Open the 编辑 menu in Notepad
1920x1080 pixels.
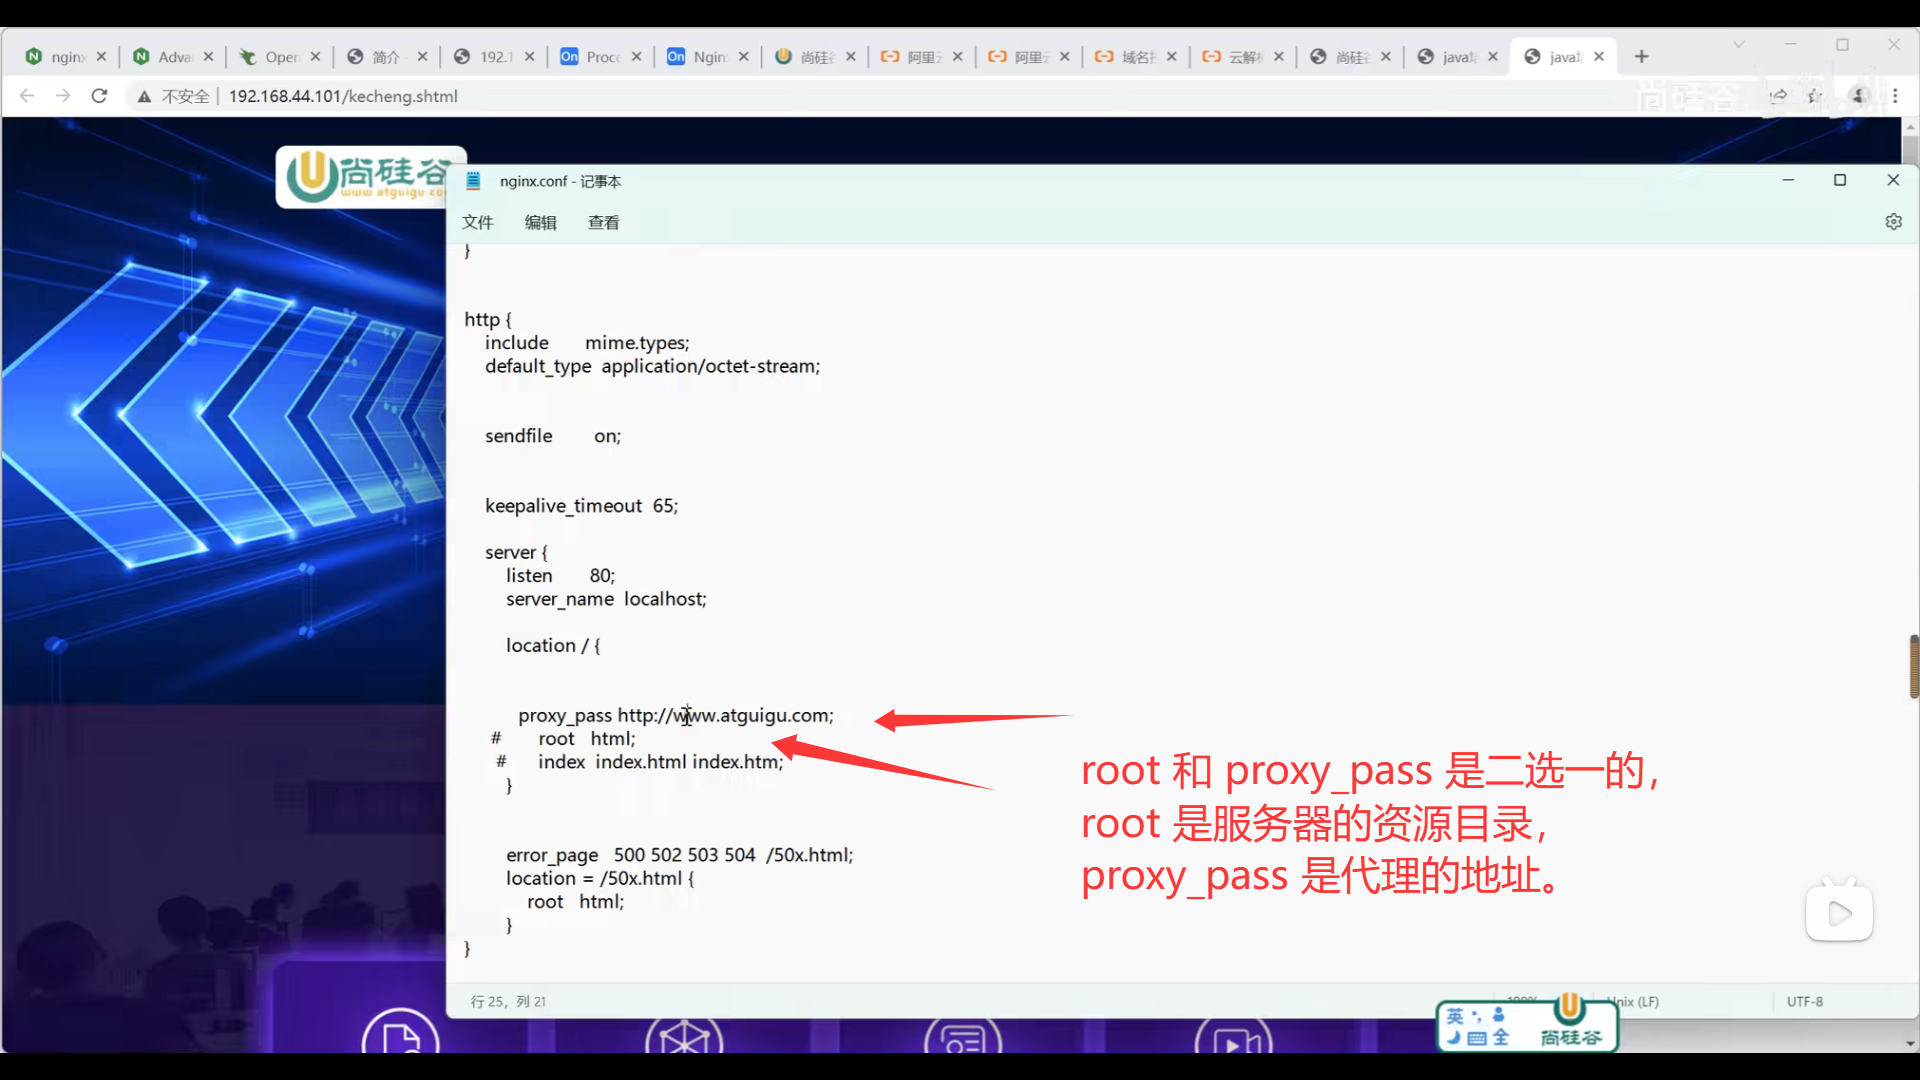coord(540,222)
